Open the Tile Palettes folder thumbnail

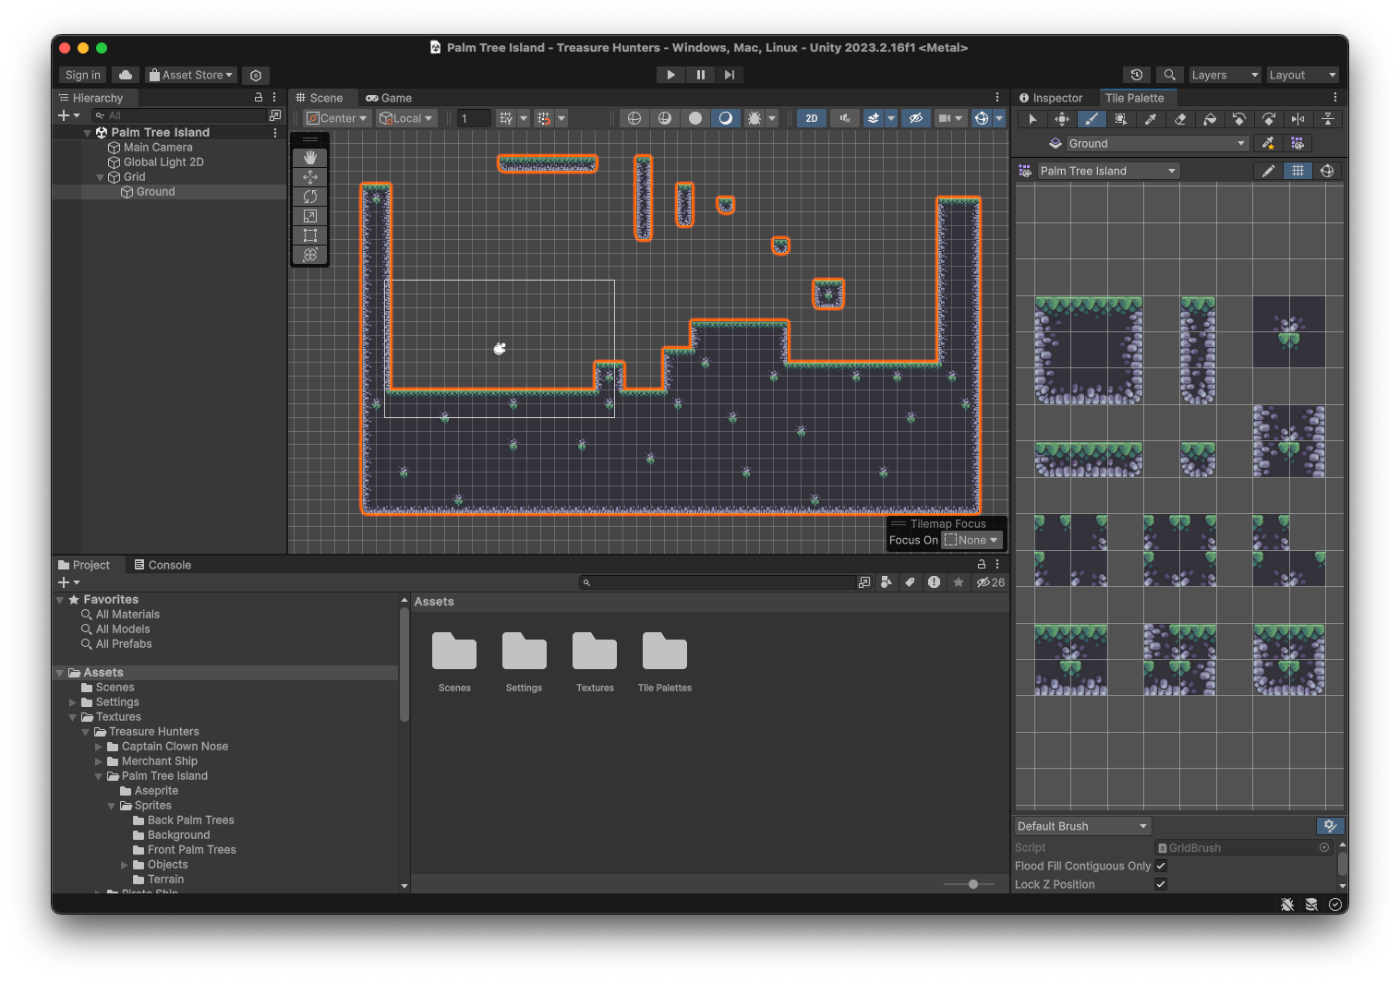(664, 653)
